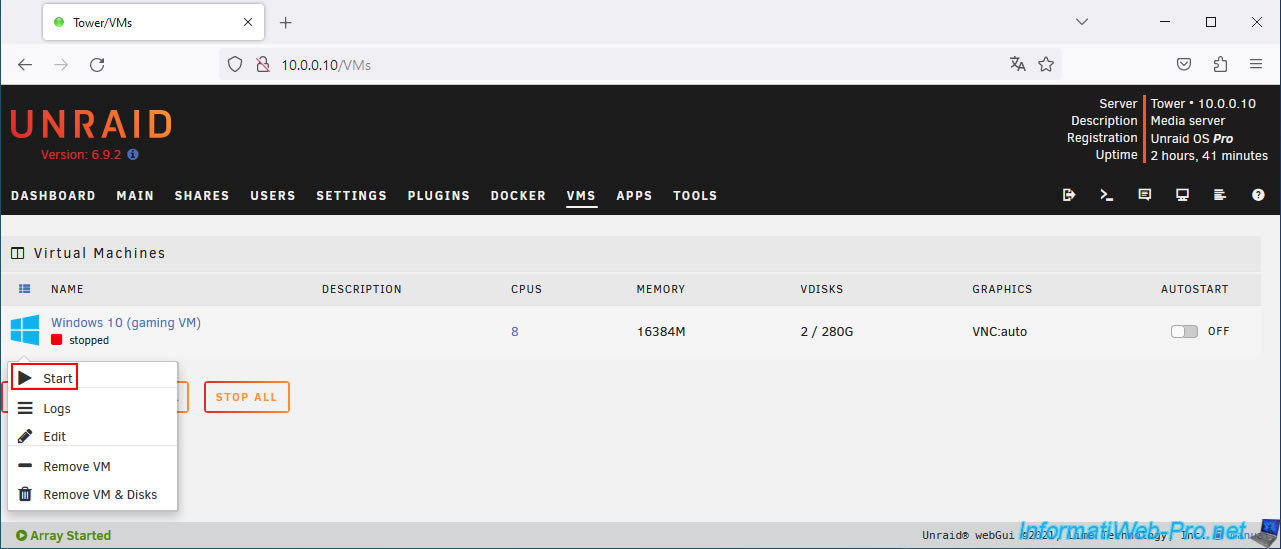This screenshot has height=549, width=1281.
Task: Select the Tower/VMs browser tab
Action: (x=155, y=22)
